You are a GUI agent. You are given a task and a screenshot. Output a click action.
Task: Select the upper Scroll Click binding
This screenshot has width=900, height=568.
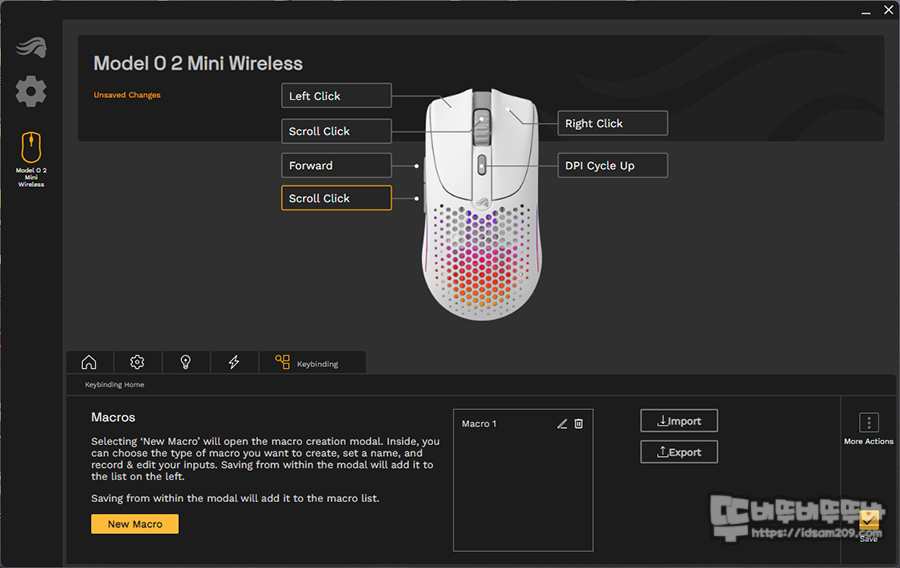(336, 131)
